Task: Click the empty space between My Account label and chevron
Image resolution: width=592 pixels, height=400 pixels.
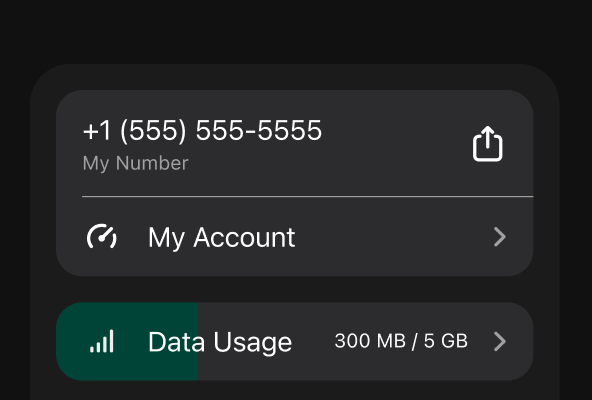Action: tap(393, 237)
